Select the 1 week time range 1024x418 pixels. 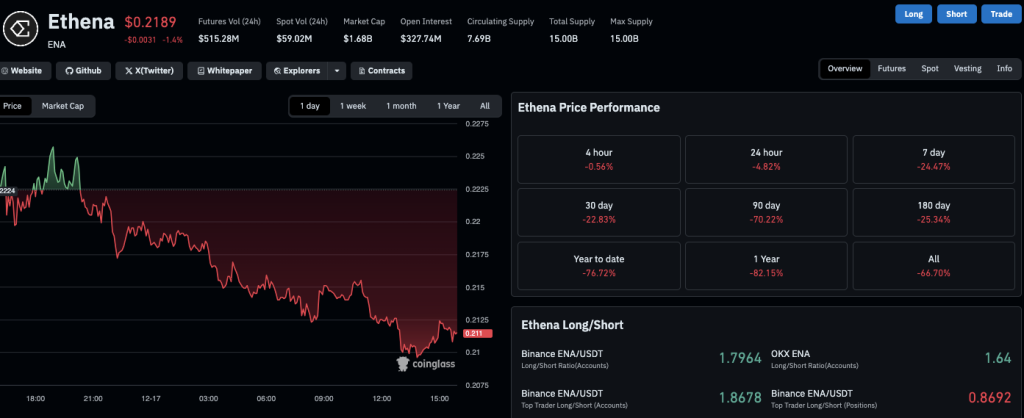pos(352,106)
